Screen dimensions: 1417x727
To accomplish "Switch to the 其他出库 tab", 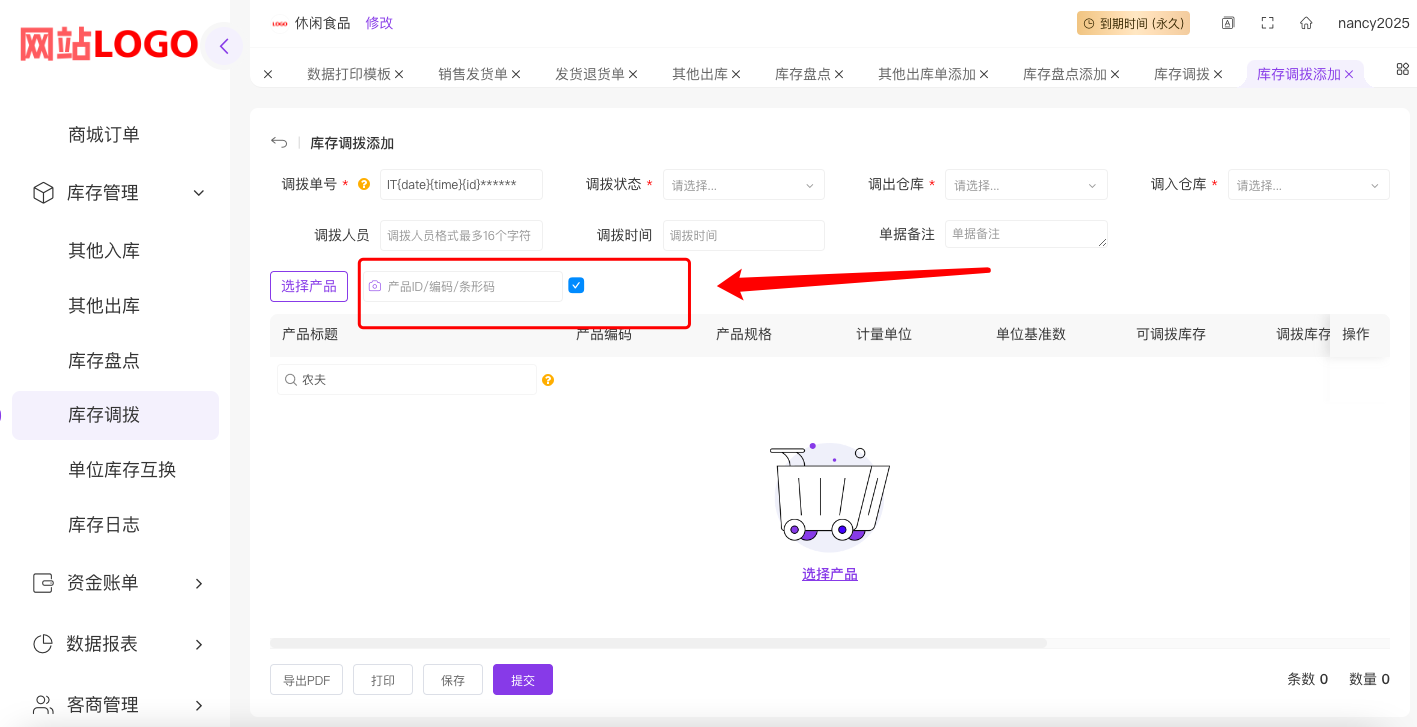I will (x=700, y=74).
